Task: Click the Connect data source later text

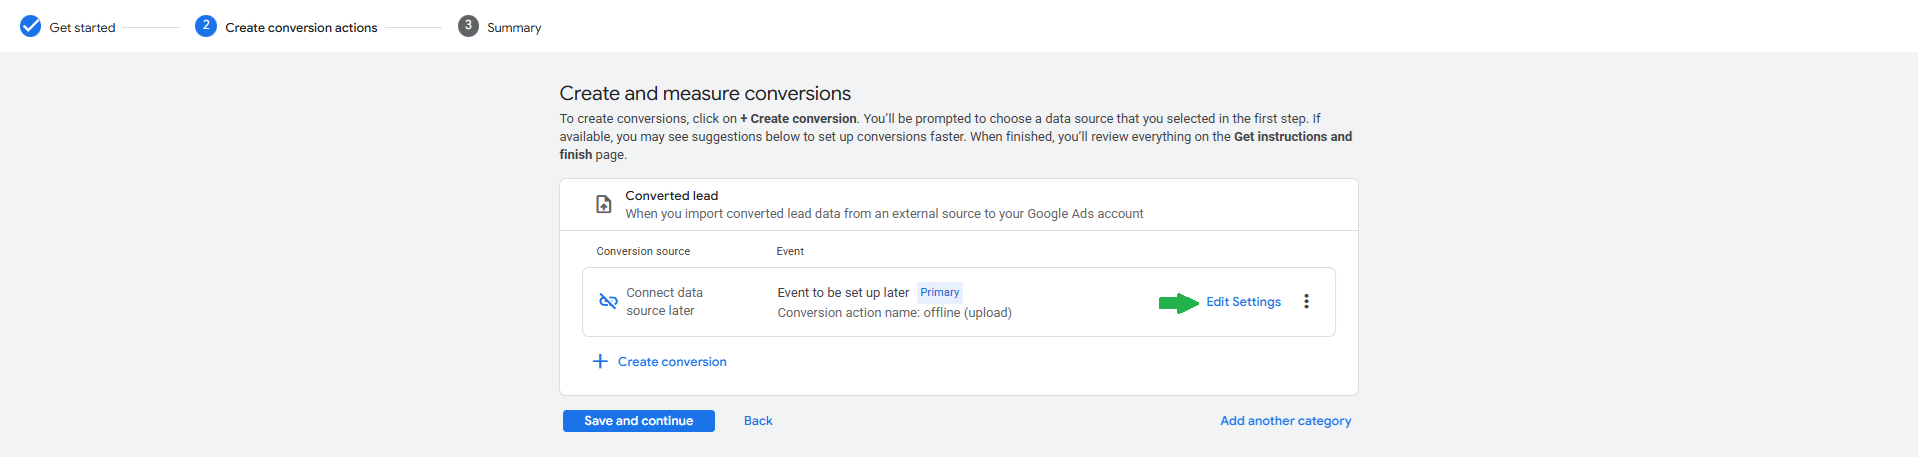Action: coord(664,302)
